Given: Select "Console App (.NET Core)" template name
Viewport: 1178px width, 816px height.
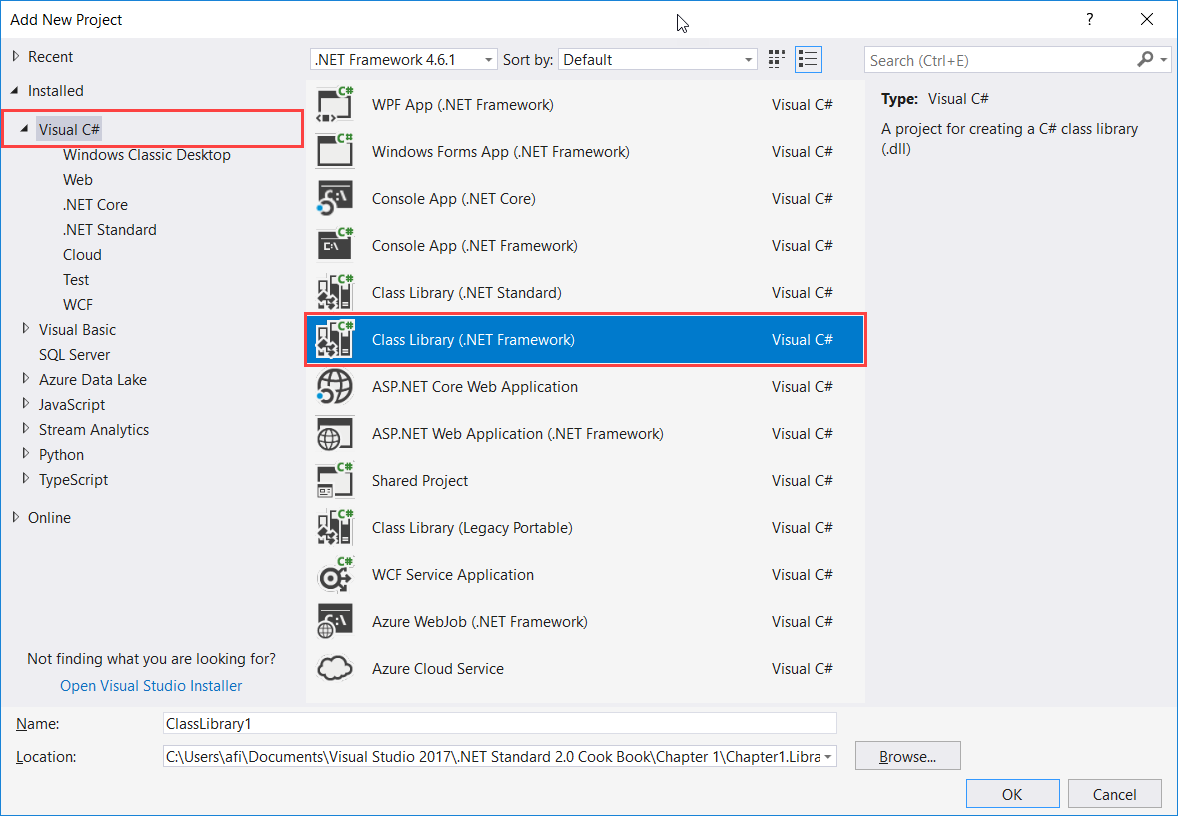Looking at the screenshot, I should 454,199.
